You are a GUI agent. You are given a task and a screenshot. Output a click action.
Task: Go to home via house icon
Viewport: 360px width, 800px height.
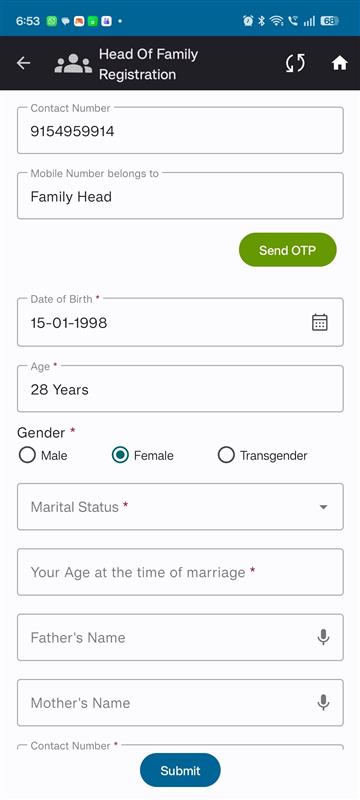(340, 63)
